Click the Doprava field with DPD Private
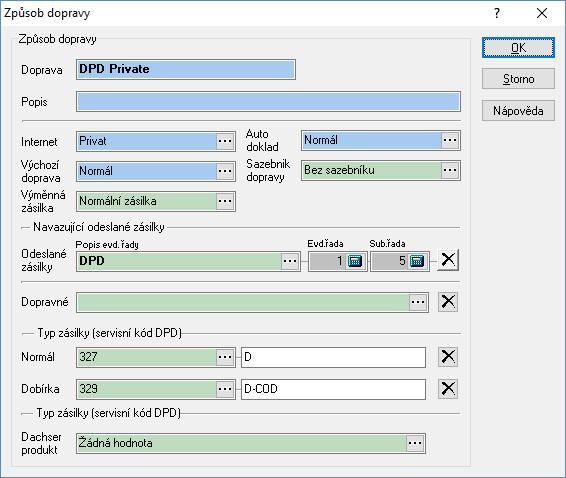Screen dimensions: 566x478 click(186, 69)
